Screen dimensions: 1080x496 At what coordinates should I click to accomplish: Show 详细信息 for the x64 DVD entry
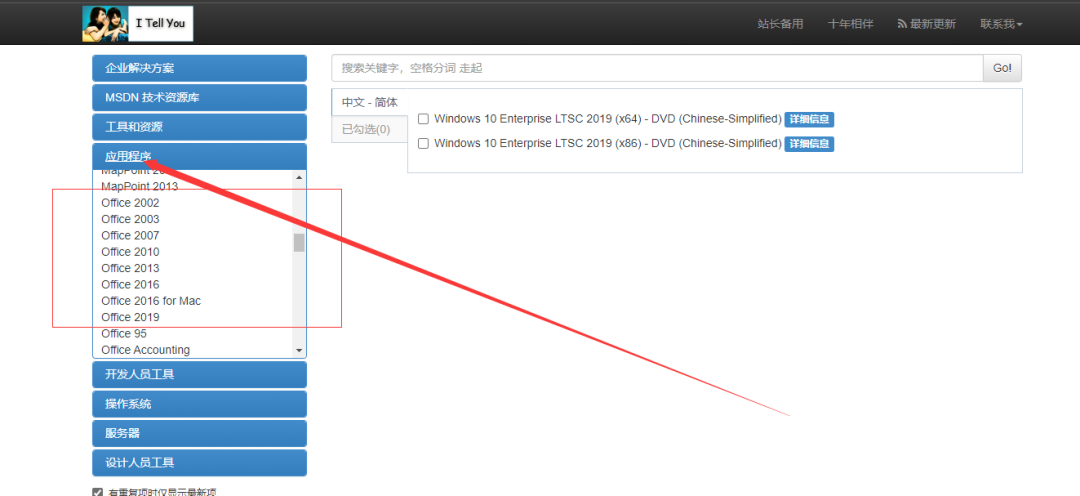(809, 119)
